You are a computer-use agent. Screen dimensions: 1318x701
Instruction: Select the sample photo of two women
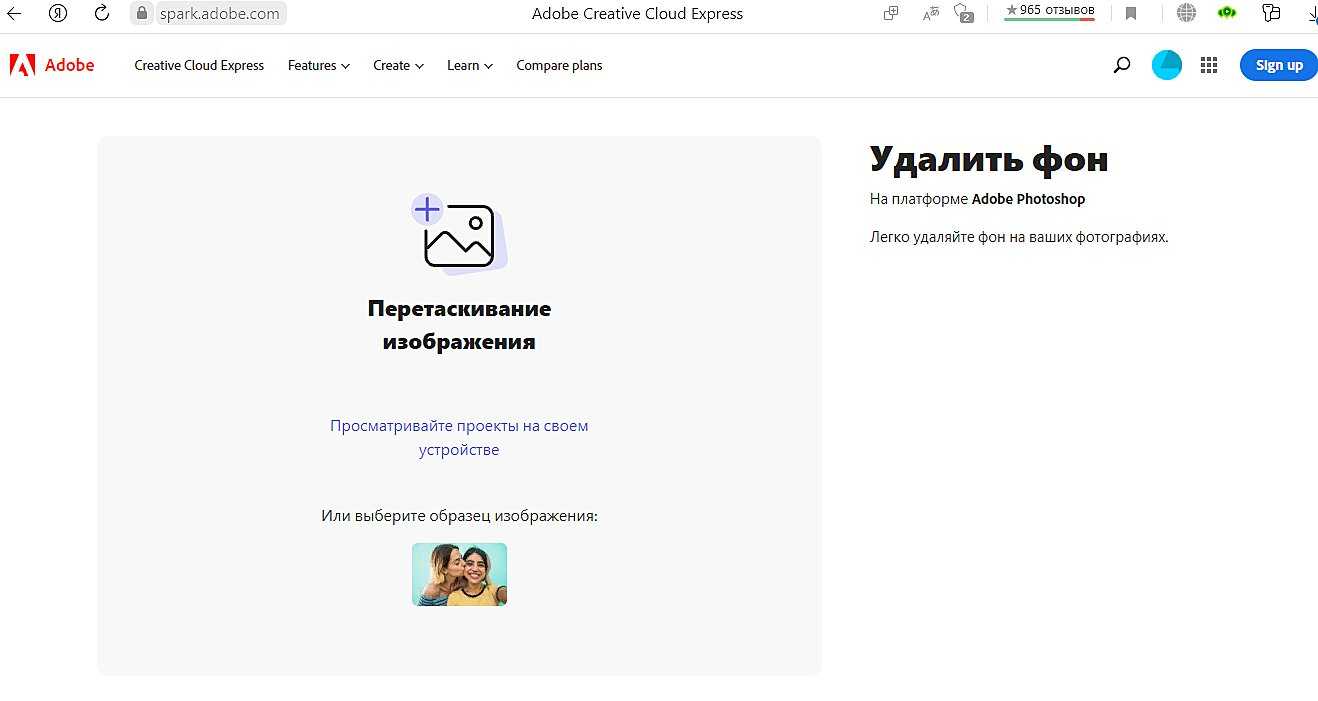tap(459, 574)
